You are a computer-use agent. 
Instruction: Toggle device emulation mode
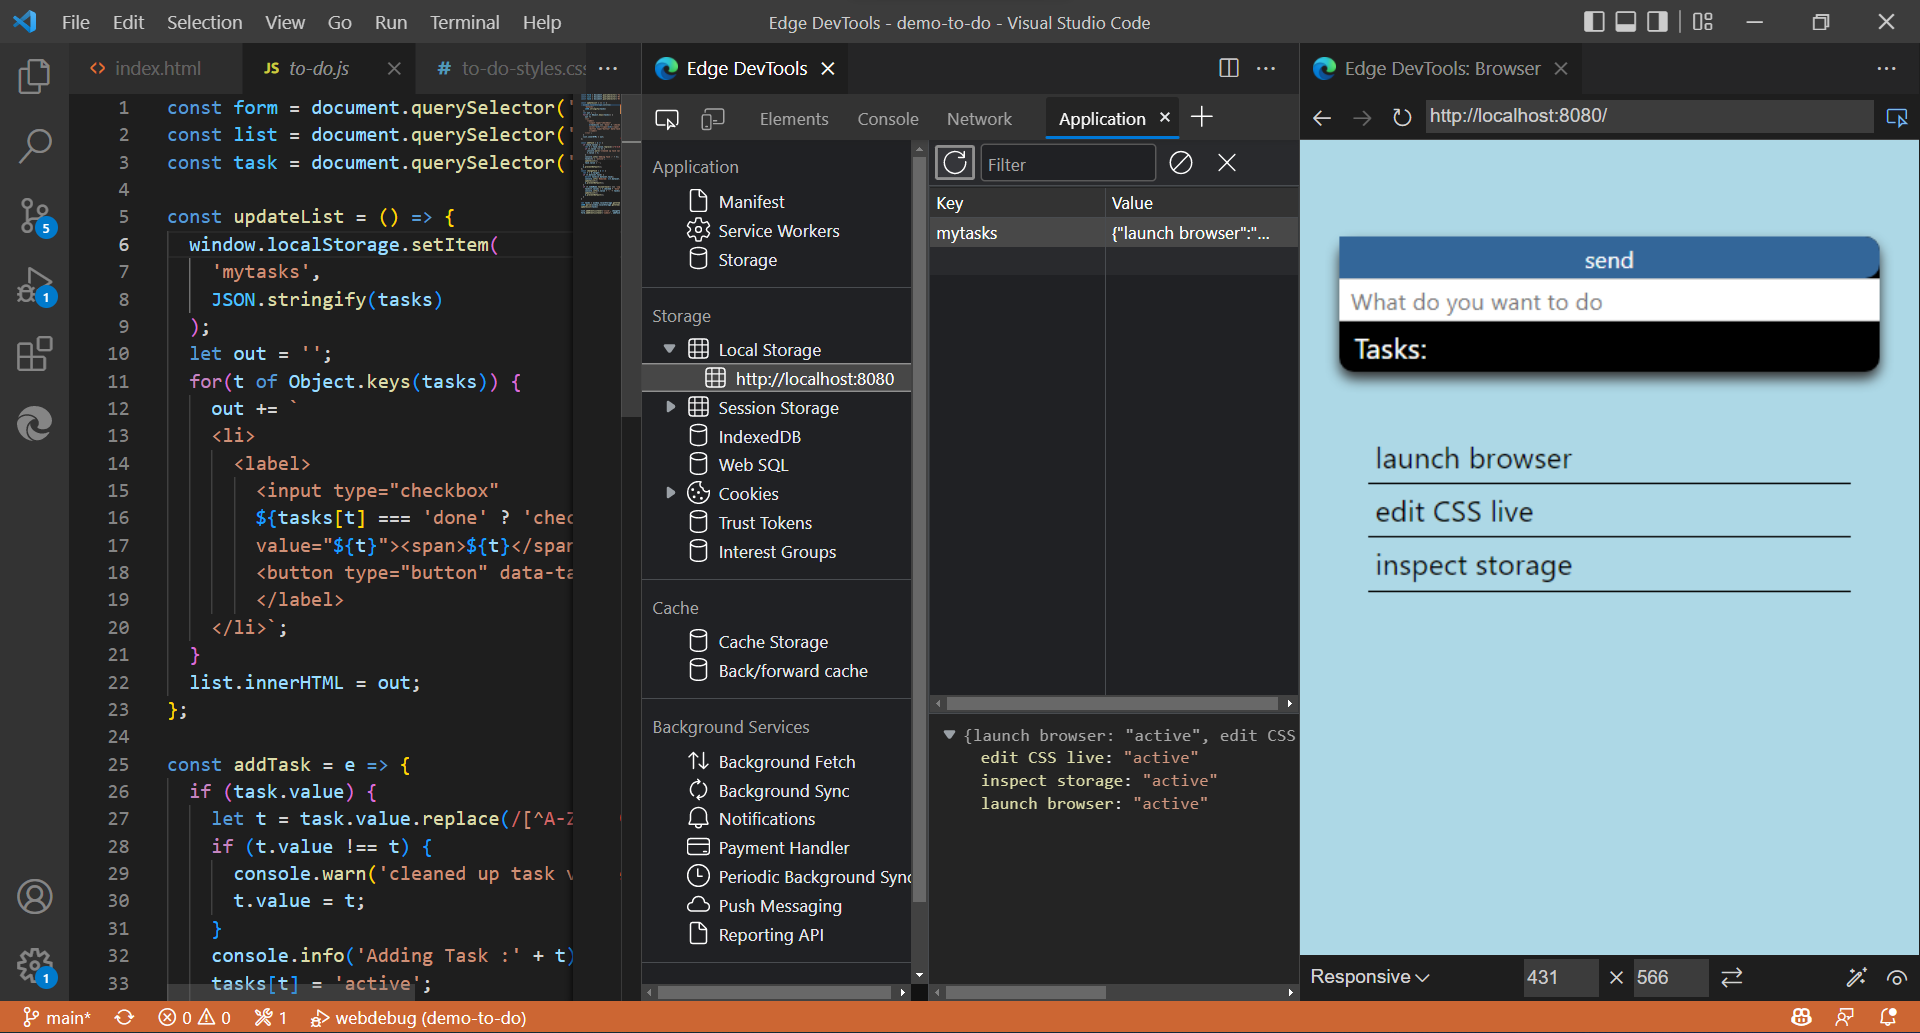pos(713,118)
